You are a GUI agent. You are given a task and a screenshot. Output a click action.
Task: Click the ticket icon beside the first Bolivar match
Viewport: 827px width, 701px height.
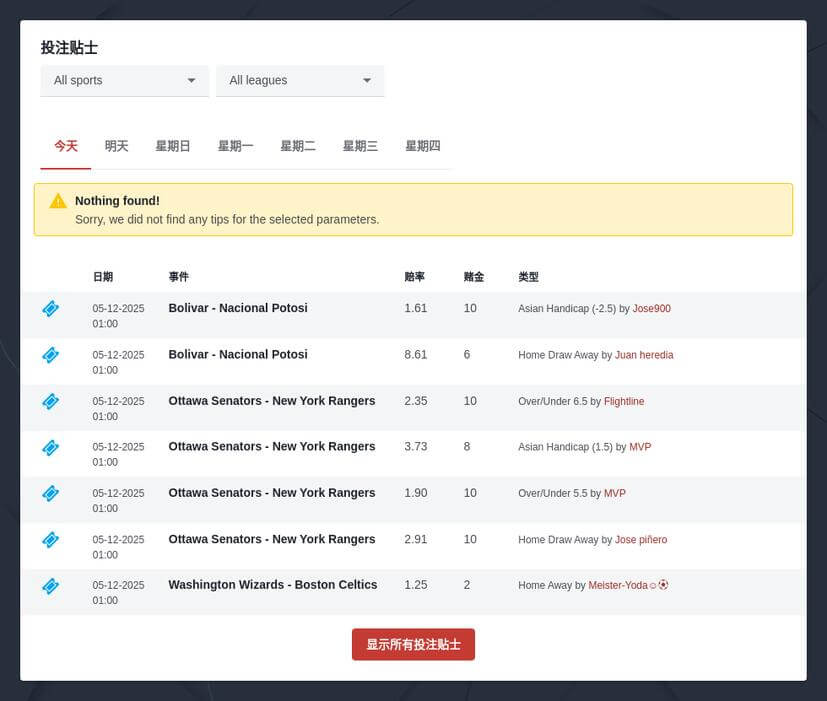pos(50,309)
